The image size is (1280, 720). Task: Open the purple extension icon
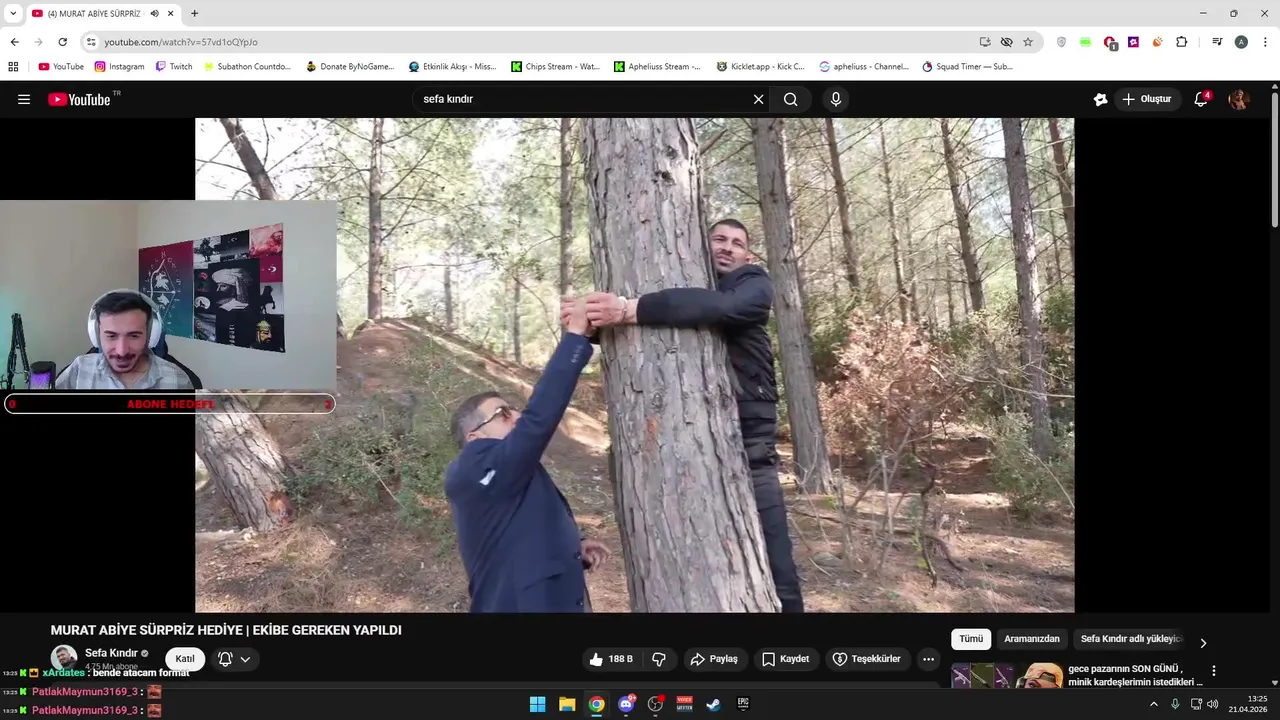tap(1133, 42)
